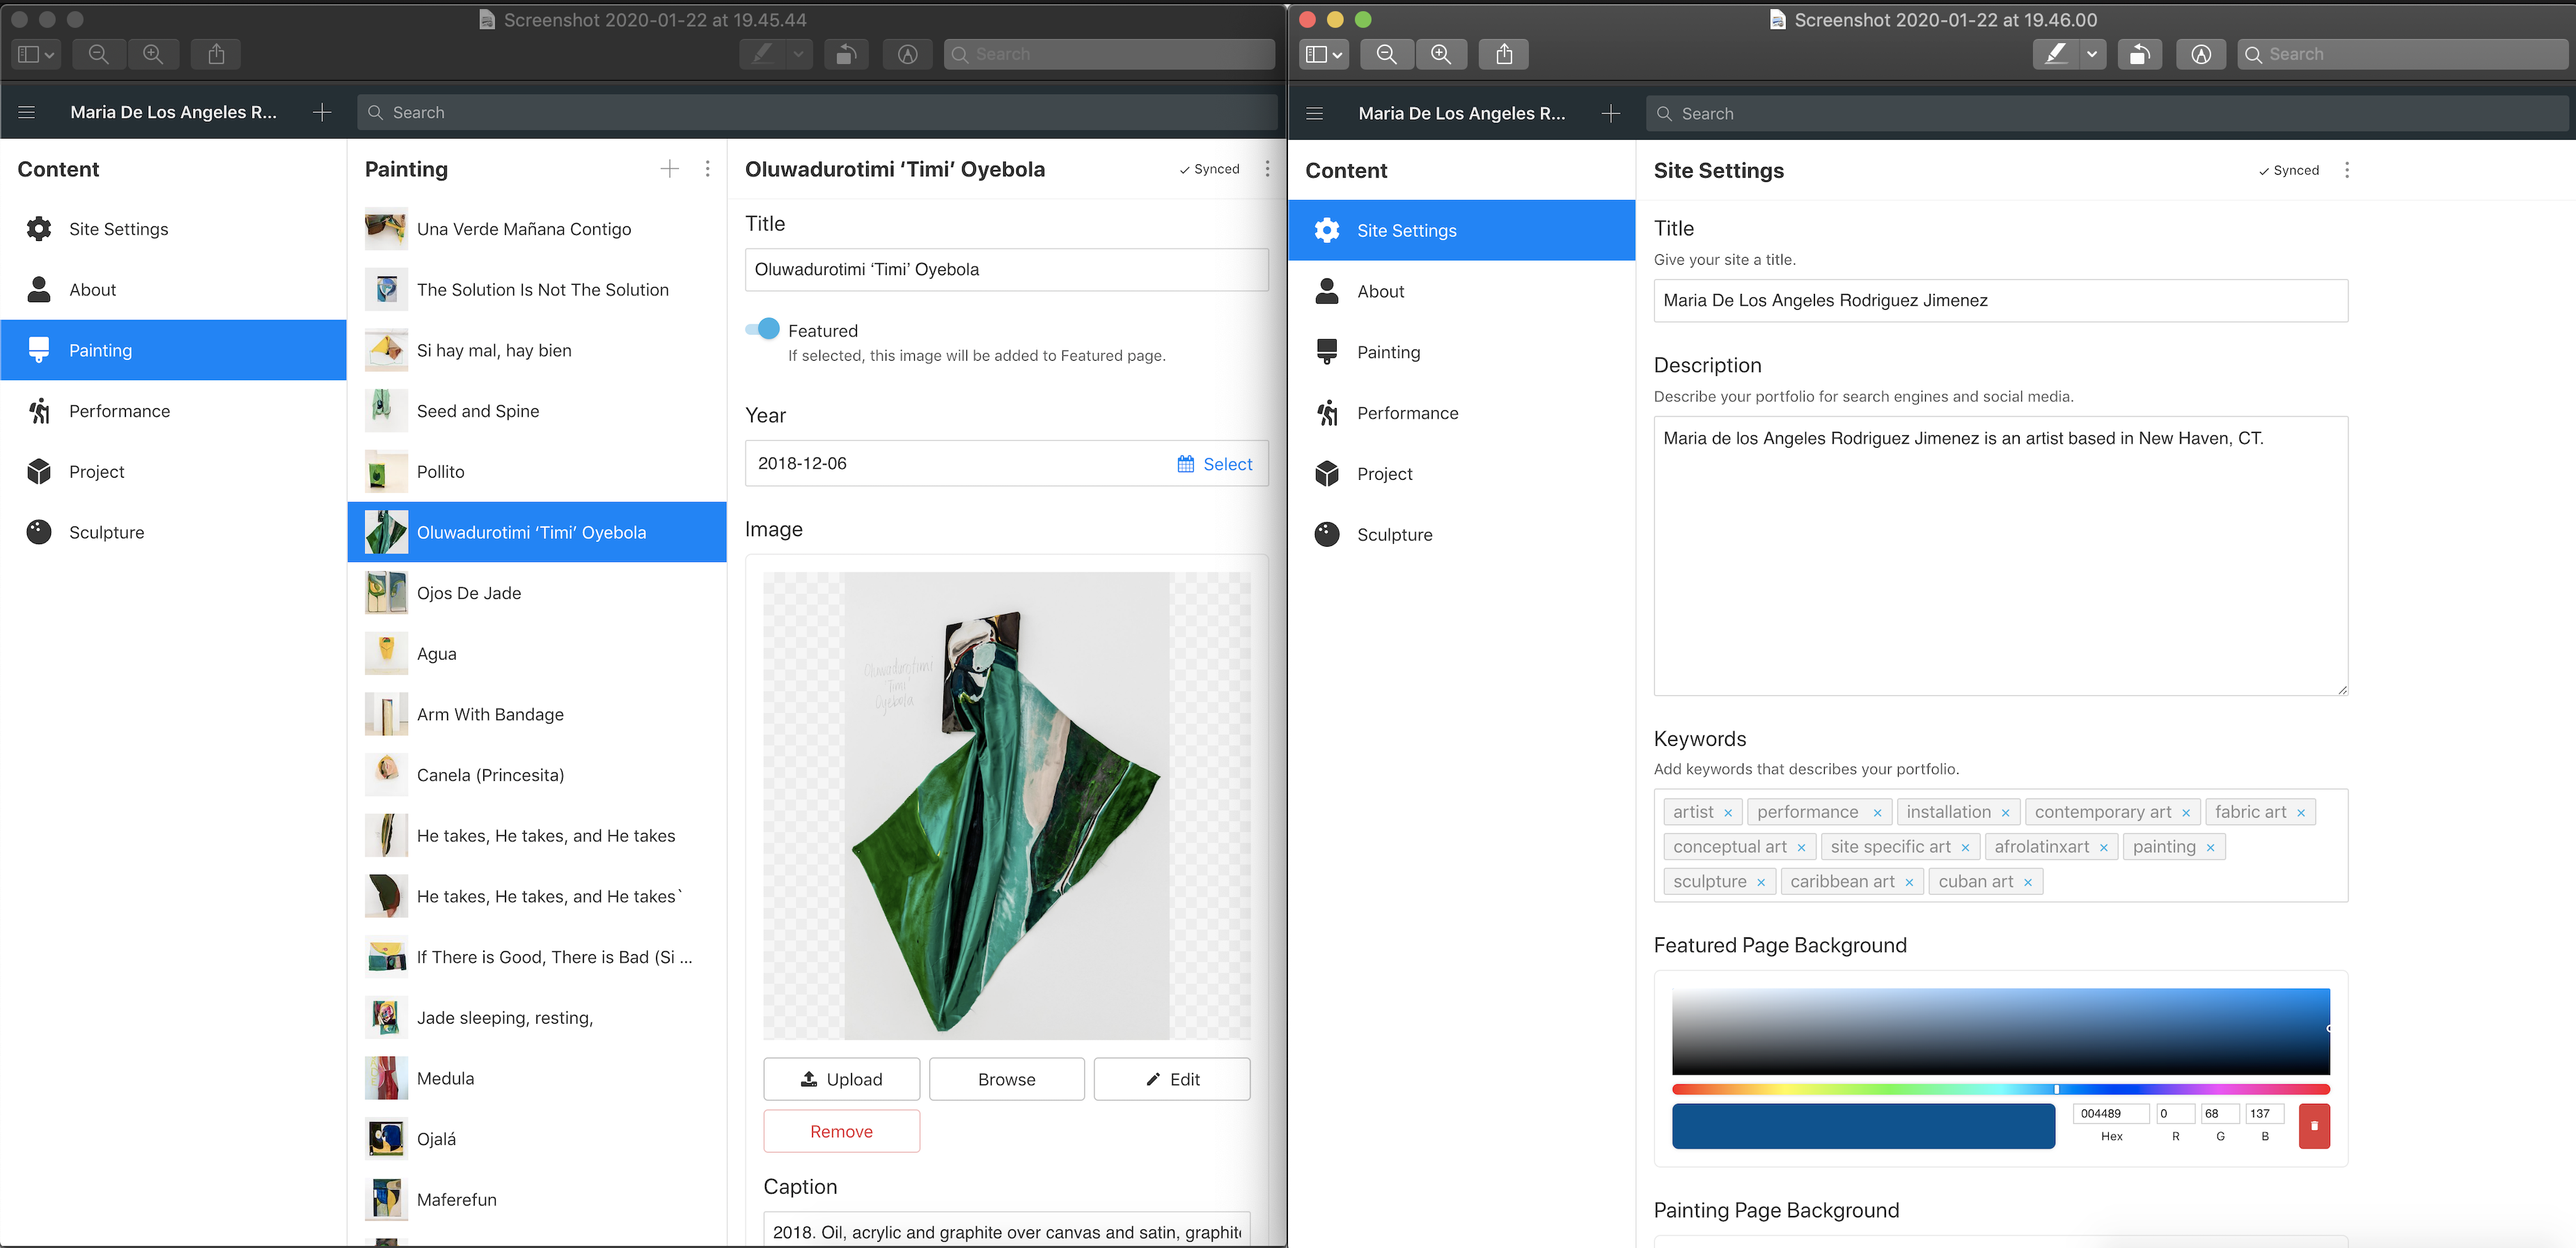Click search bar in left app header
This screenshot has height=1248, width=2576.
(x=817, y=112)
